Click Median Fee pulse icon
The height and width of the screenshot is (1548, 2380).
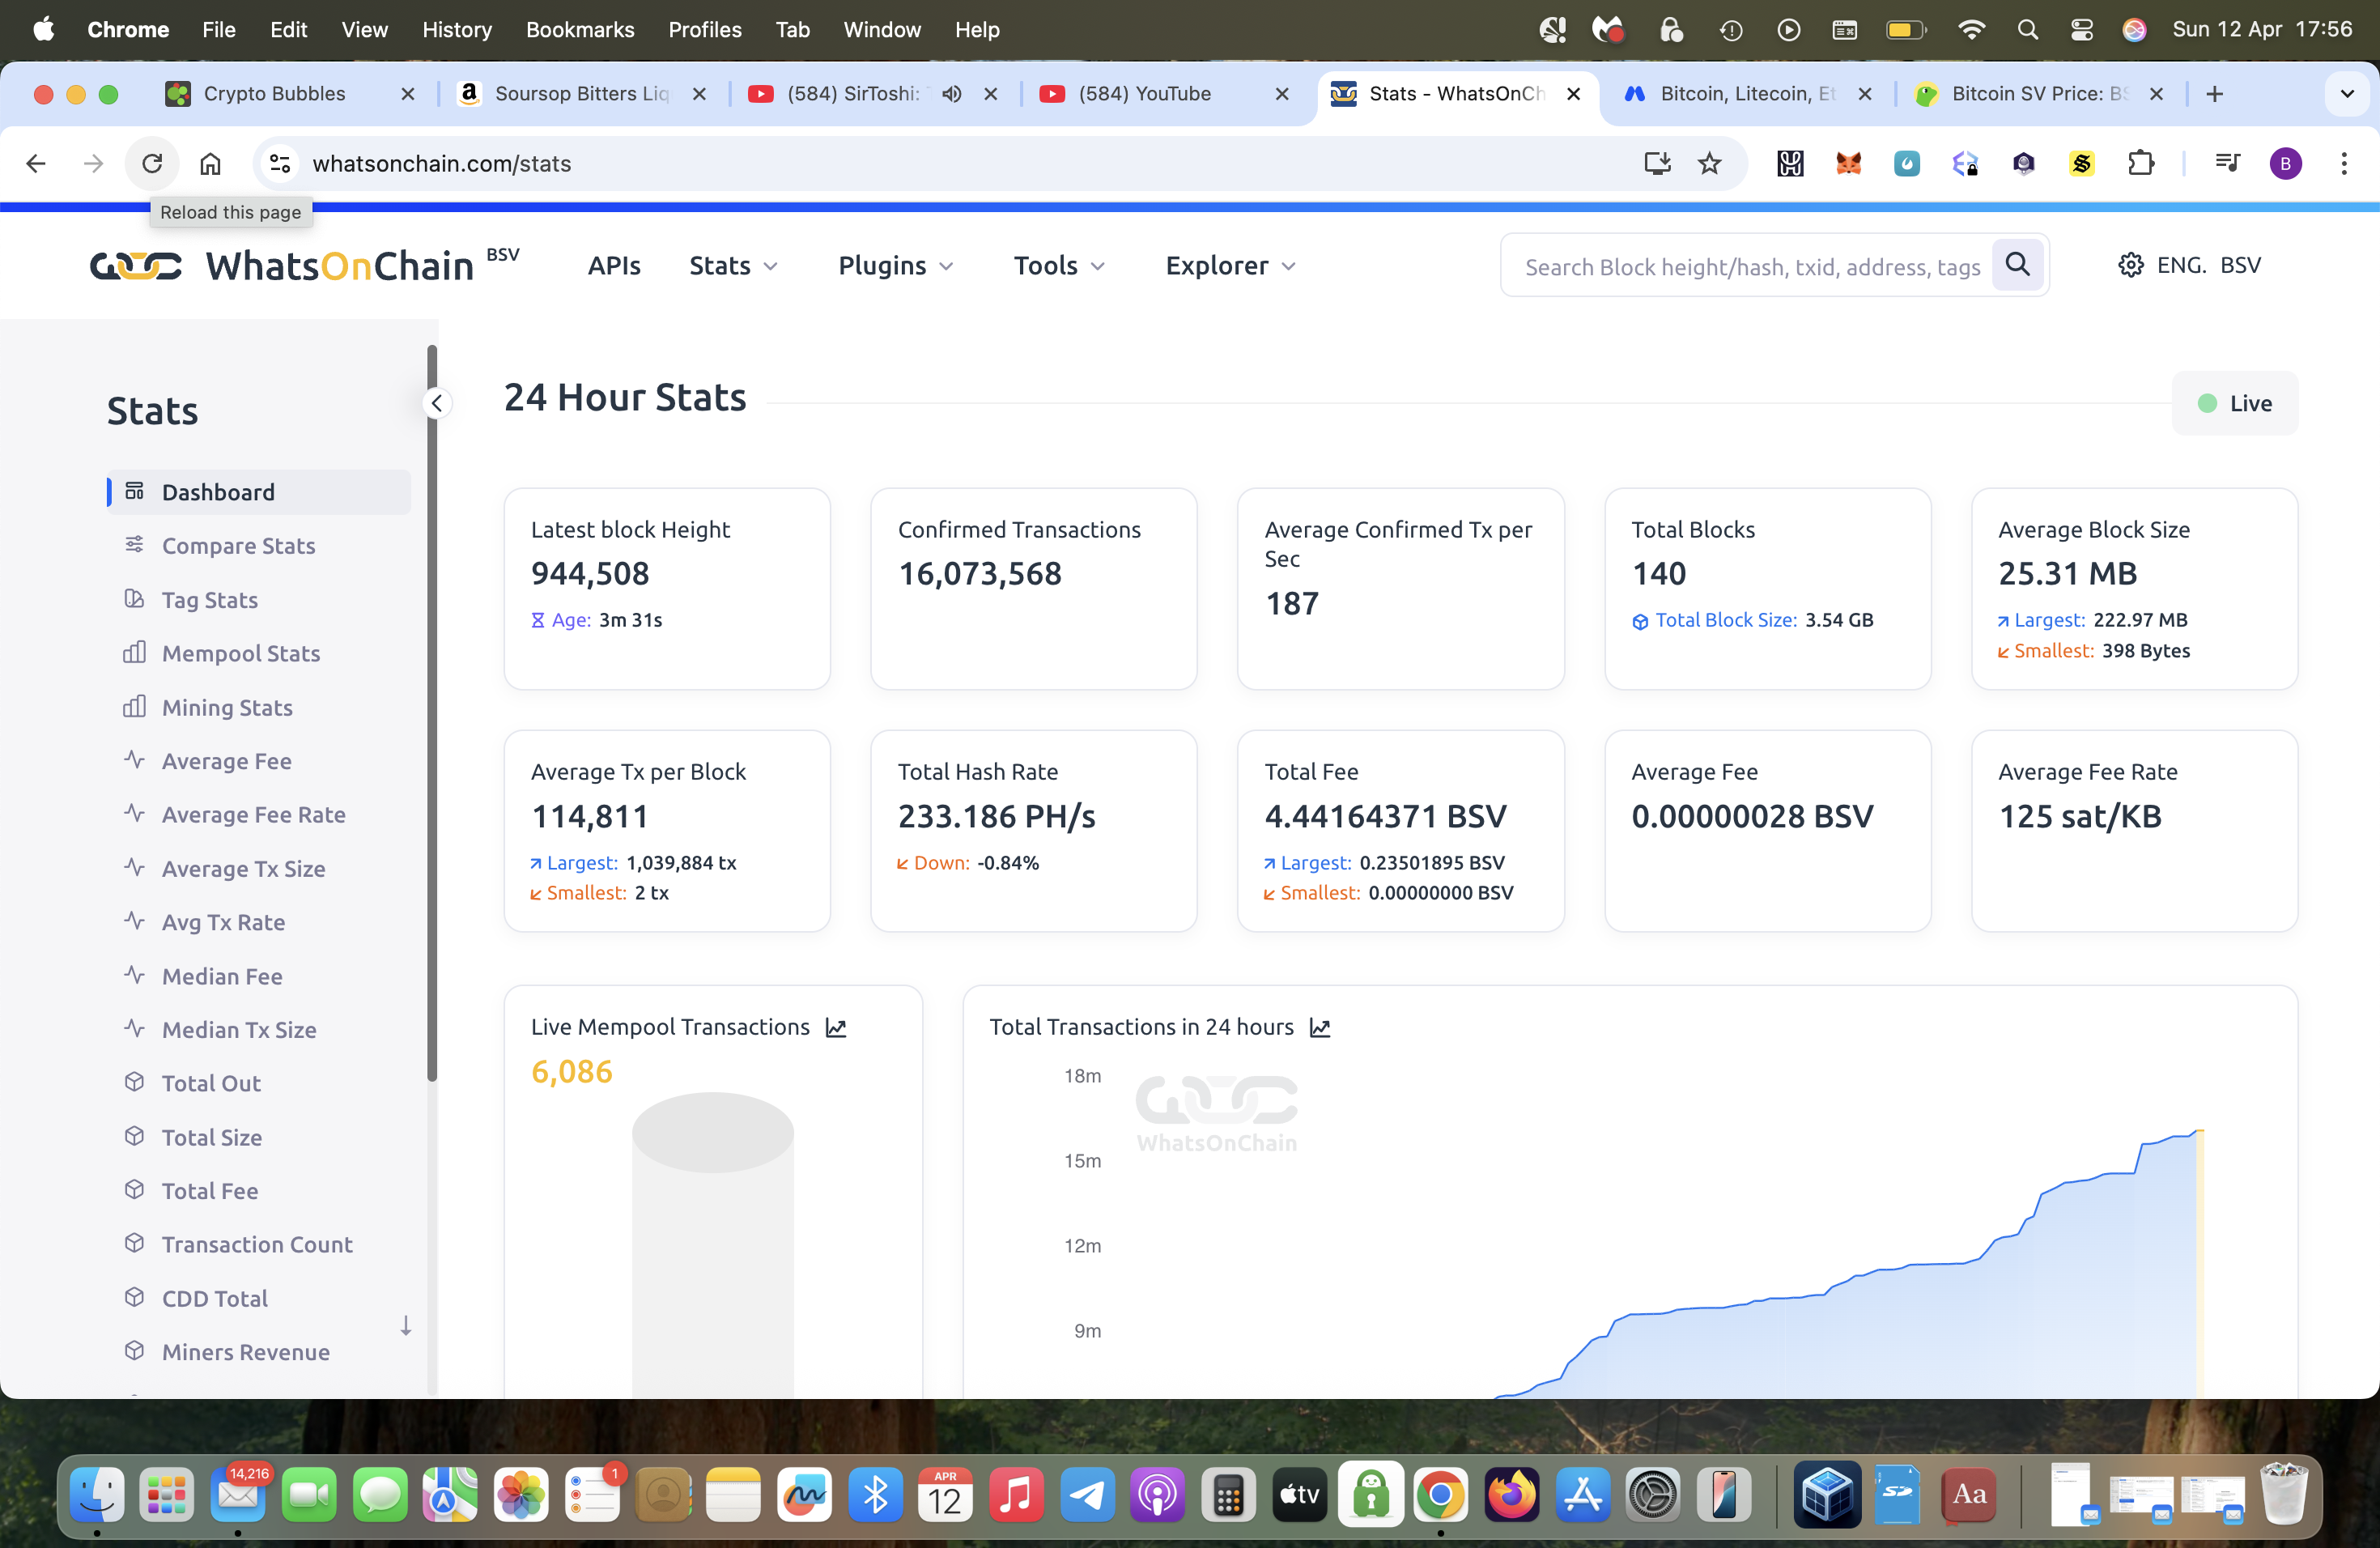tap(134, 975)
